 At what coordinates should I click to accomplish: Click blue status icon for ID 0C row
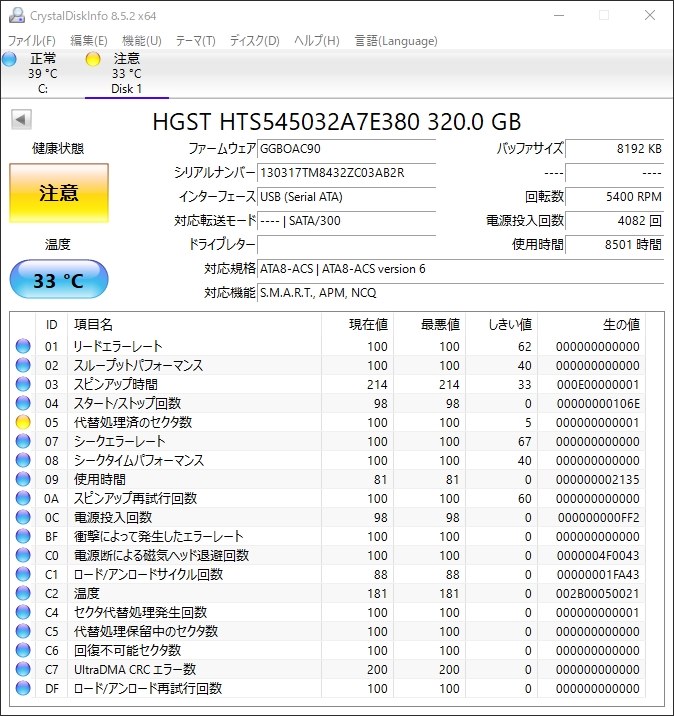(23, 517)
